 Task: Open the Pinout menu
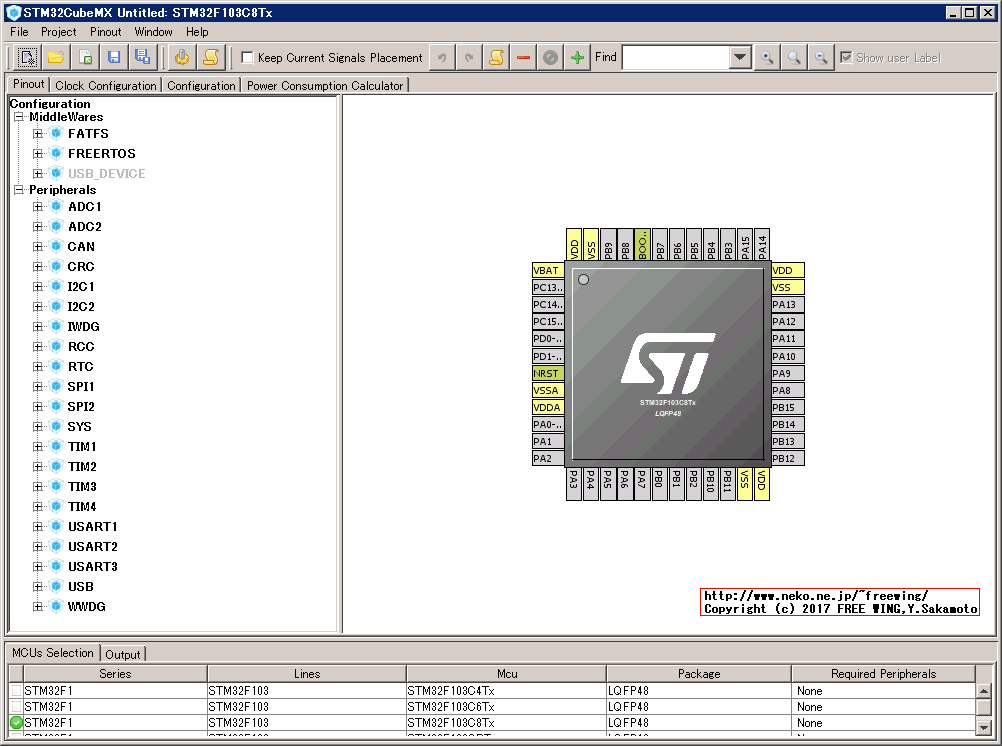(105, 32)
